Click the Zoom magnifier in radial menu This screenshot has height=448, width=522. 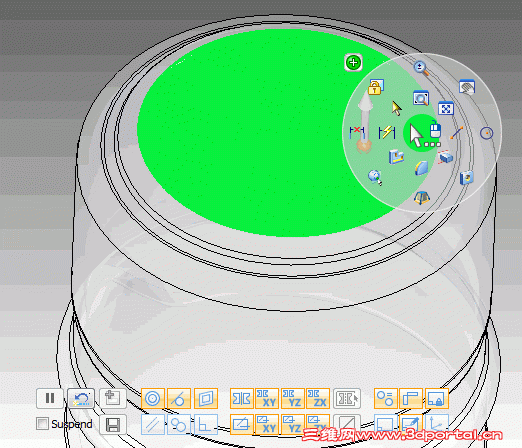tap(421, 68)
